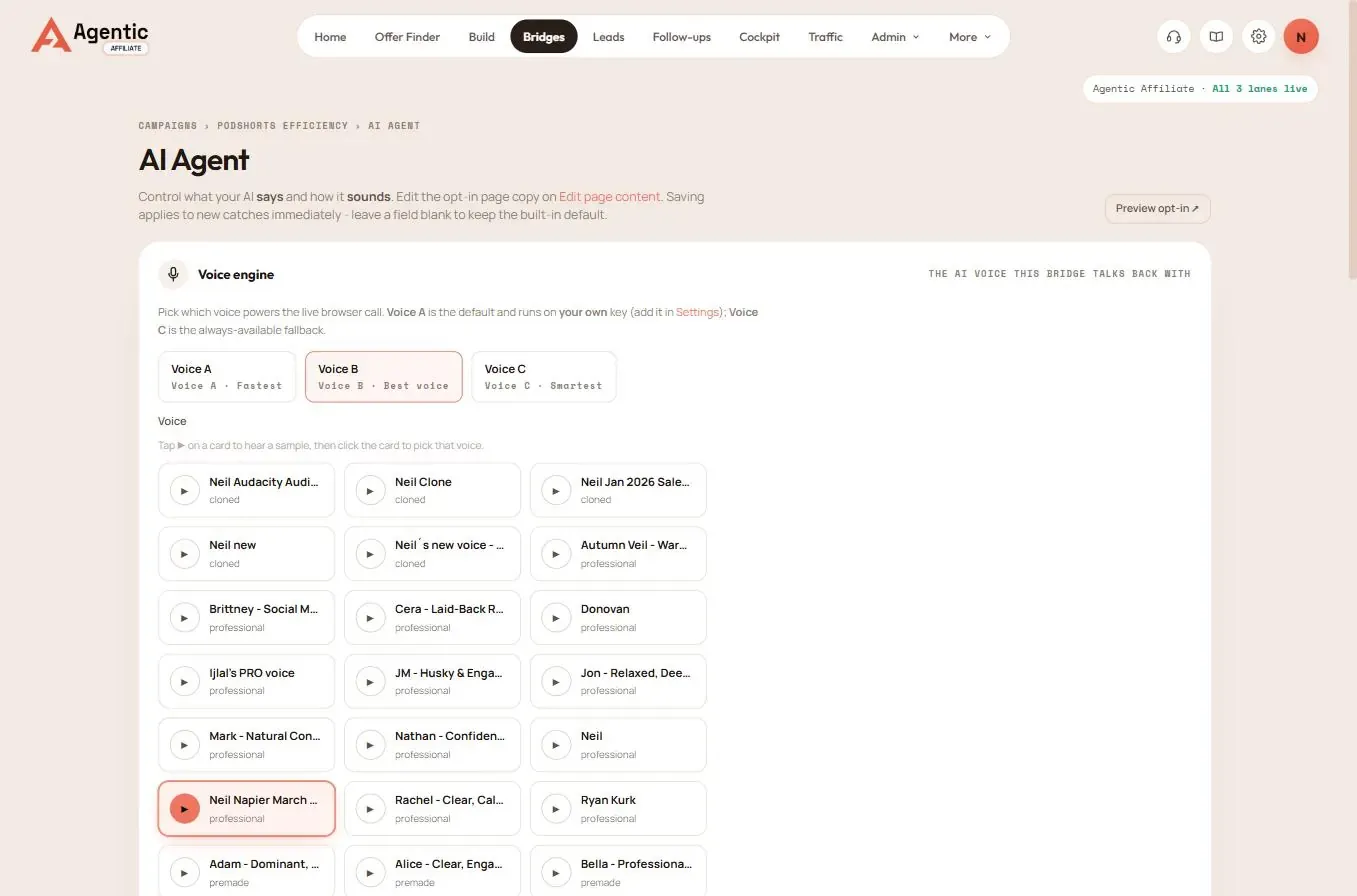The height and width of the screenshot is (896, 1357).
Task: Play sample for Nathan - Confiden… voice
Action: [370, 745]
